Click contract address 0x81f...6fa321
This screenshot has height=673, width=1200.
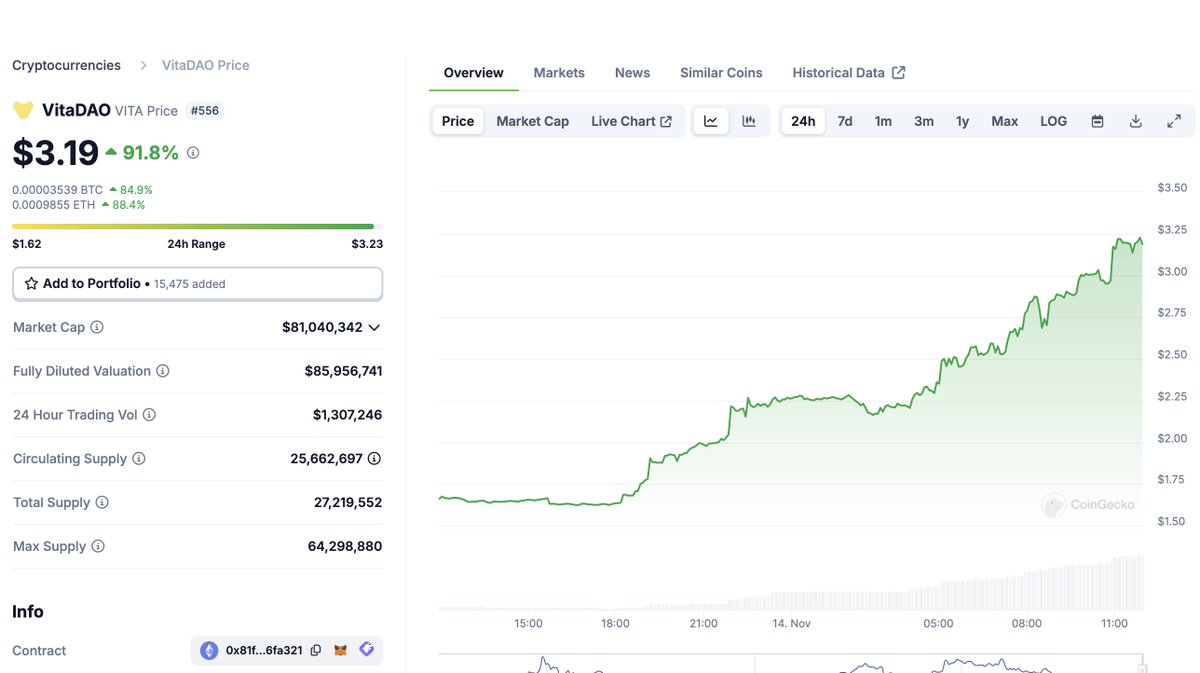264,650
